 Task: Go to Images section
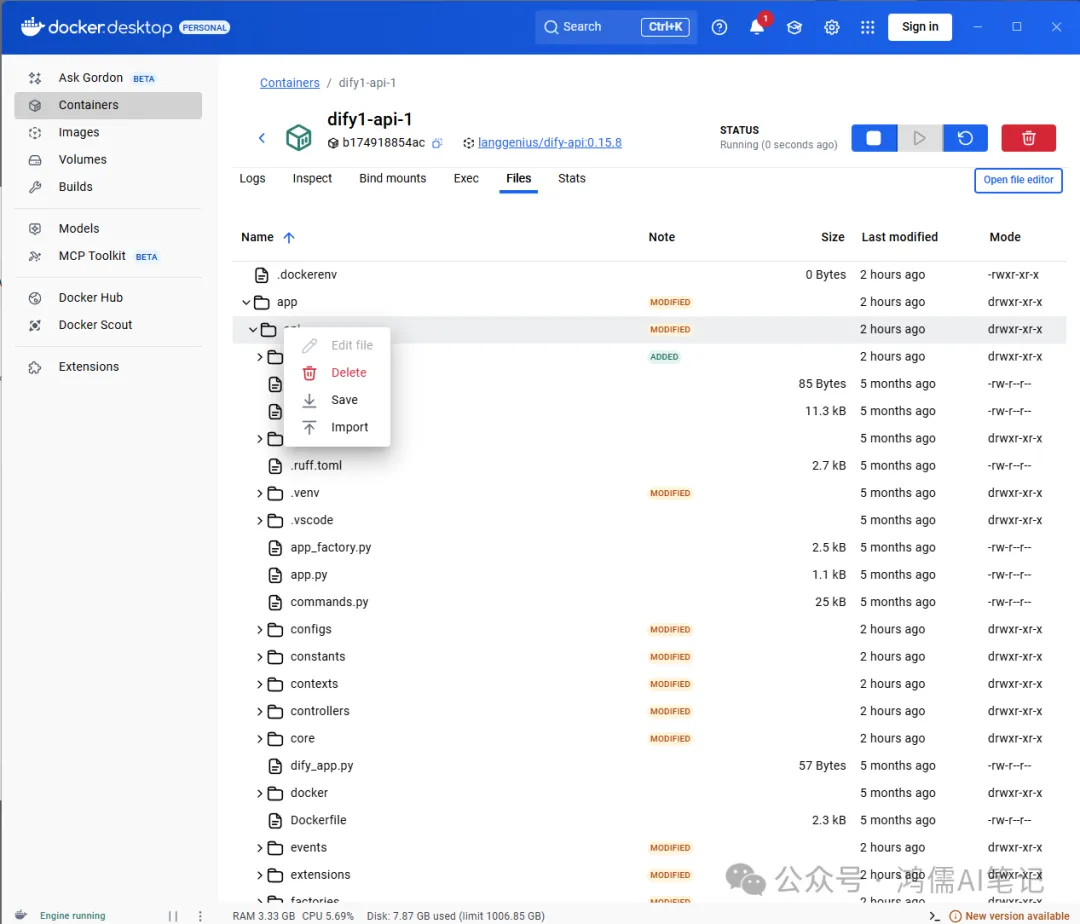tap(107, 132)
